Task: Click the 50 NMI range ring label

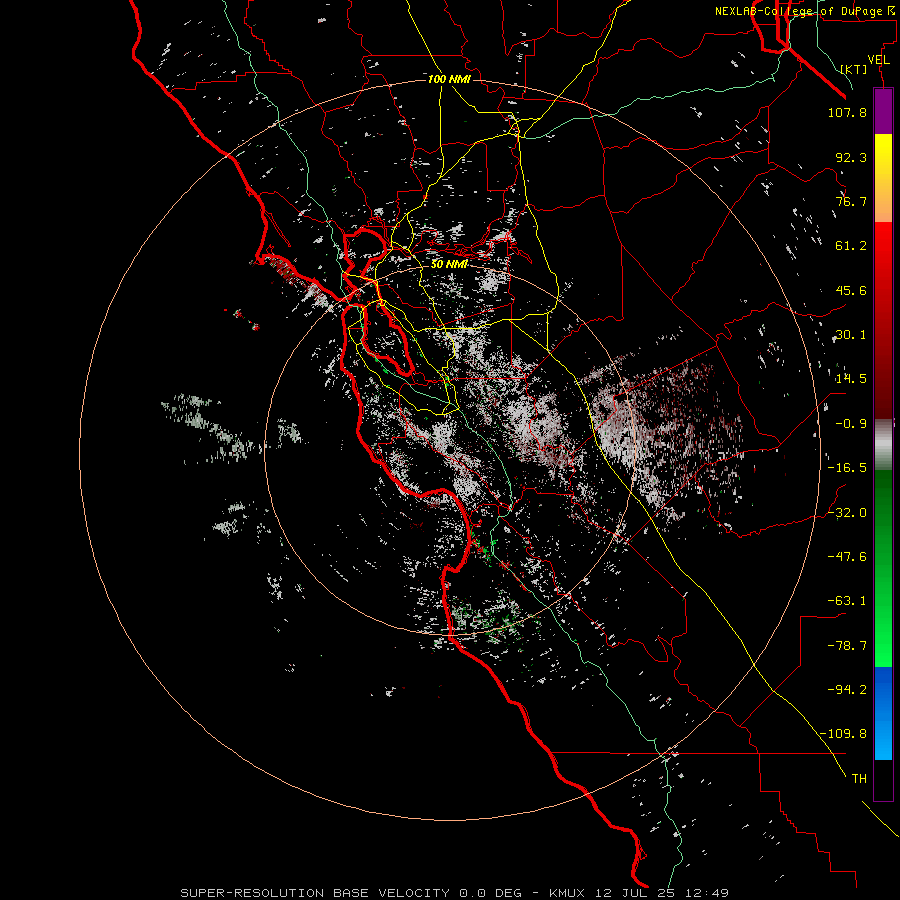Action: pos(449,265)
